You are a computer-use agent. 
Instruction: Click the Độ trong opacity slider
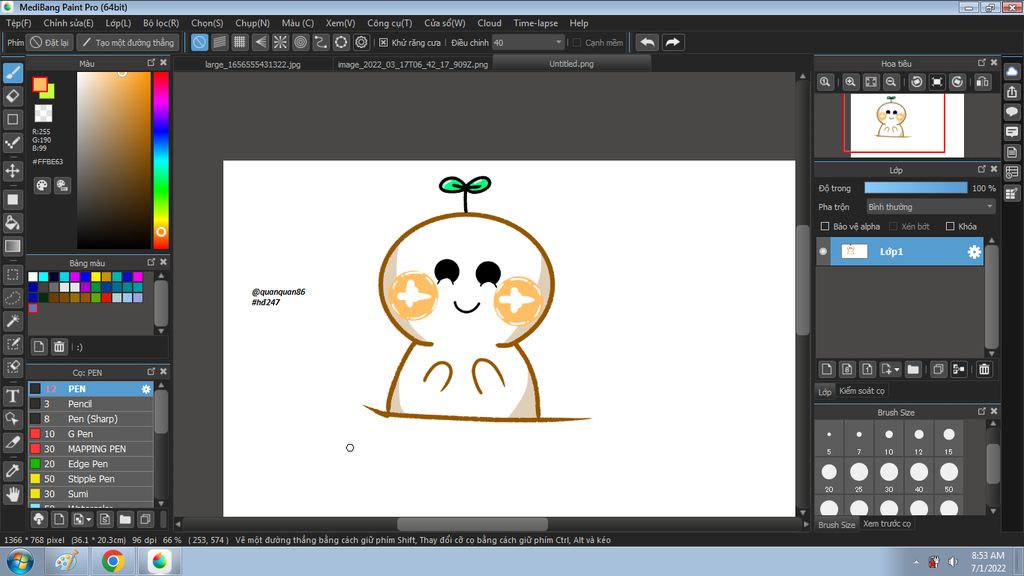[x=916, y=188]
